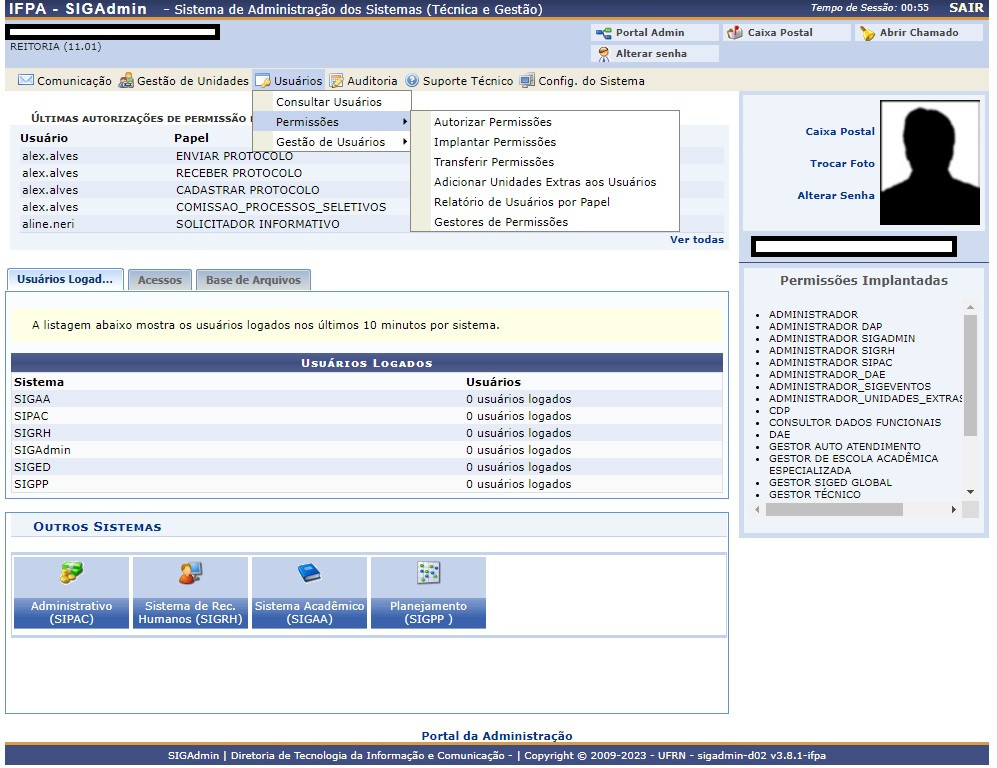The image size is (997, 768).
Task: Click the Suporte Técnico help icon
Action: click(412, 81)
